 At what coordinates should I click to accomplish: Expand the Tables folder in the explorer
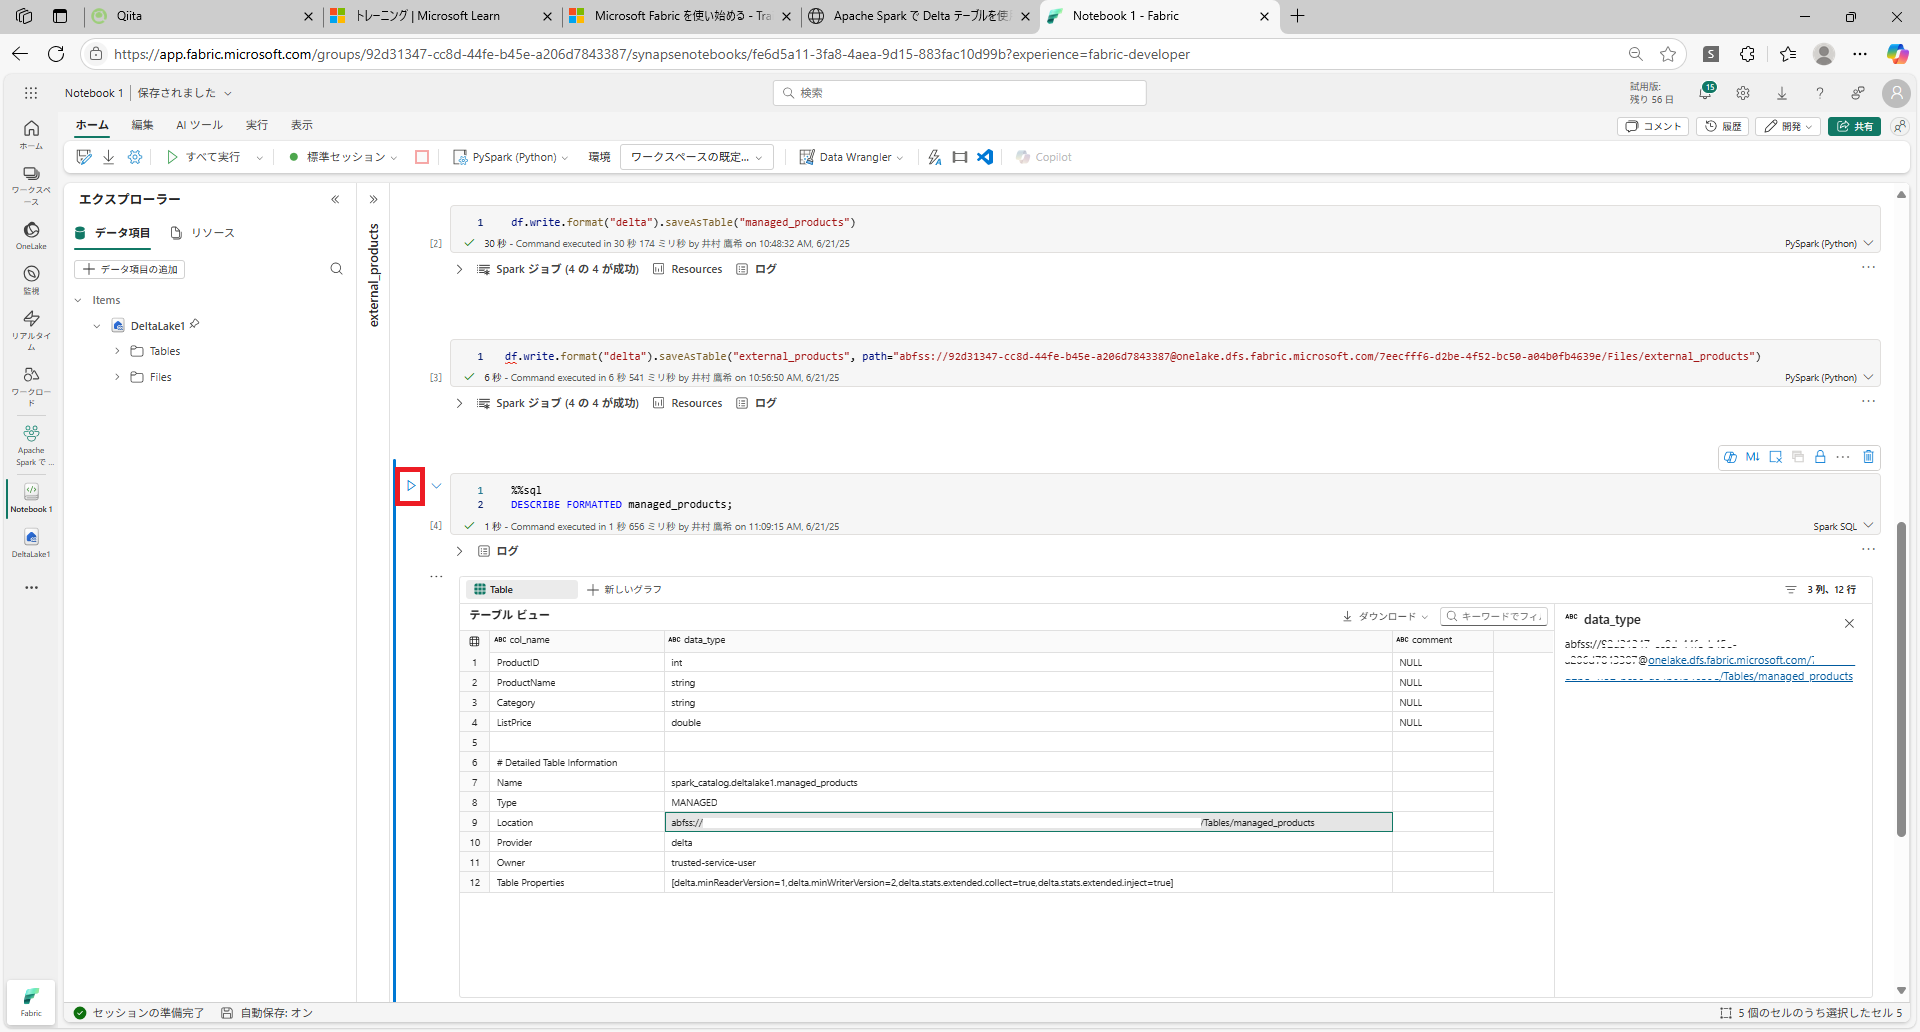(x=117, y=351)
